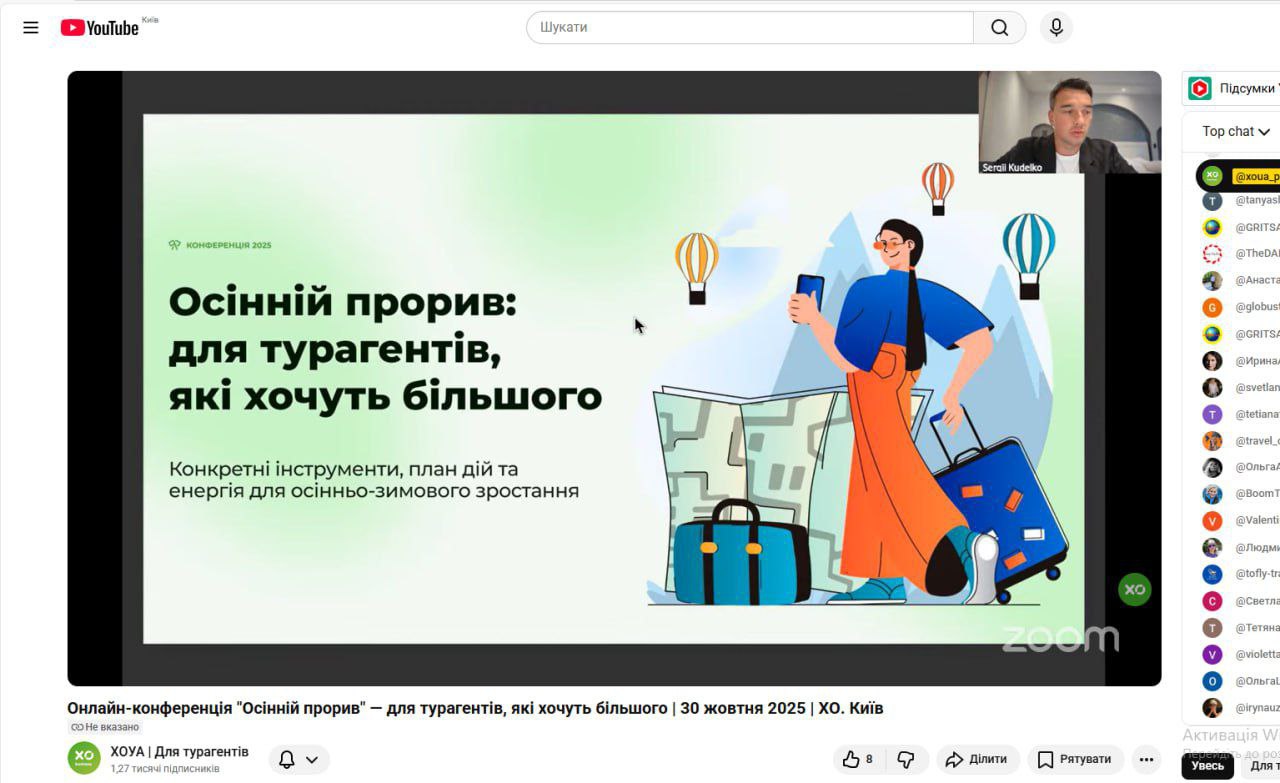The height and width of the screenshot is (783, 1280).
Task: Start voice search with microphone icon
Action: (1056, 28)
